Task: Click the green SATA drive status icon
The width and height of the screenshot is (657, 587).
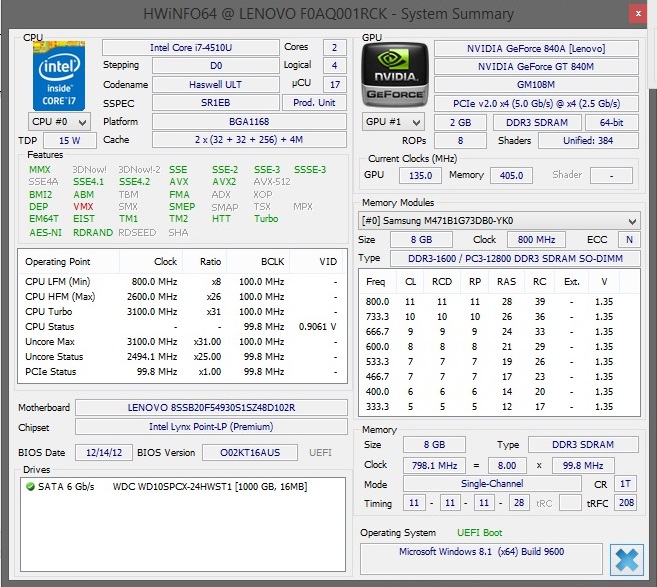Action: tap(29, 485)
